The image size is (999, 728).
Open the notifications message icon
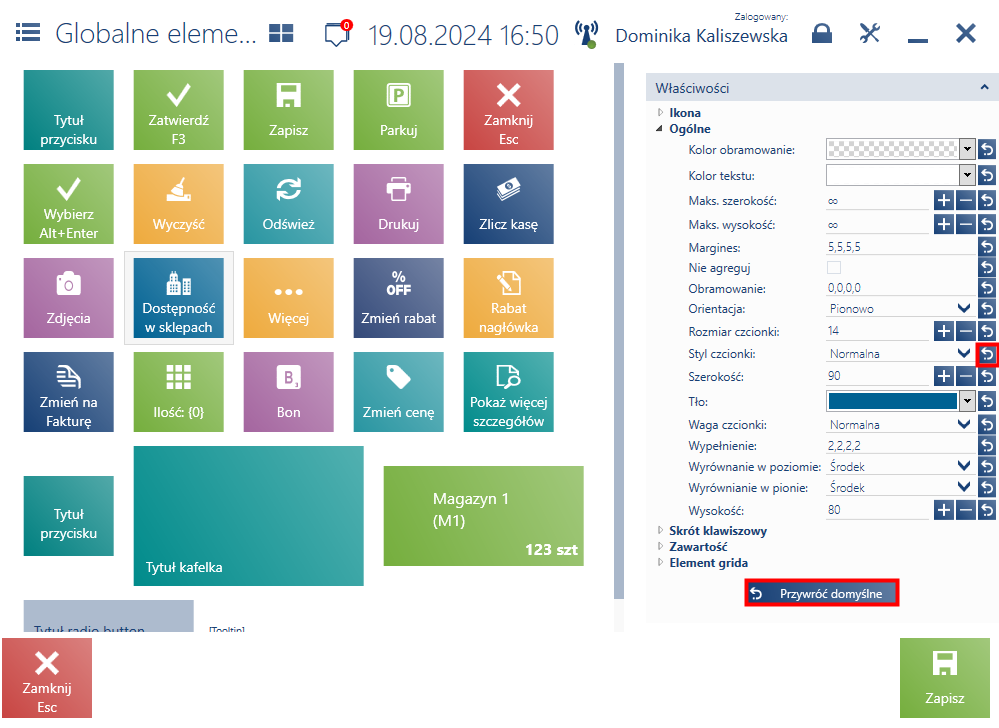tap(337, 33)
